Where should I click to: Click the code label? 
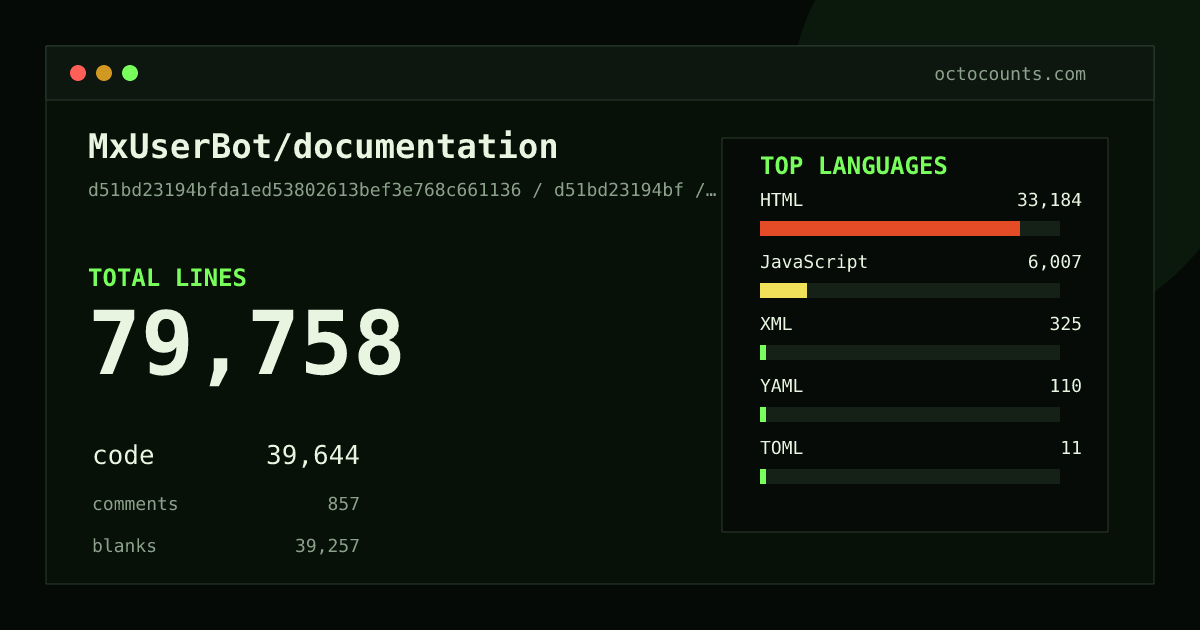point(123,456)
